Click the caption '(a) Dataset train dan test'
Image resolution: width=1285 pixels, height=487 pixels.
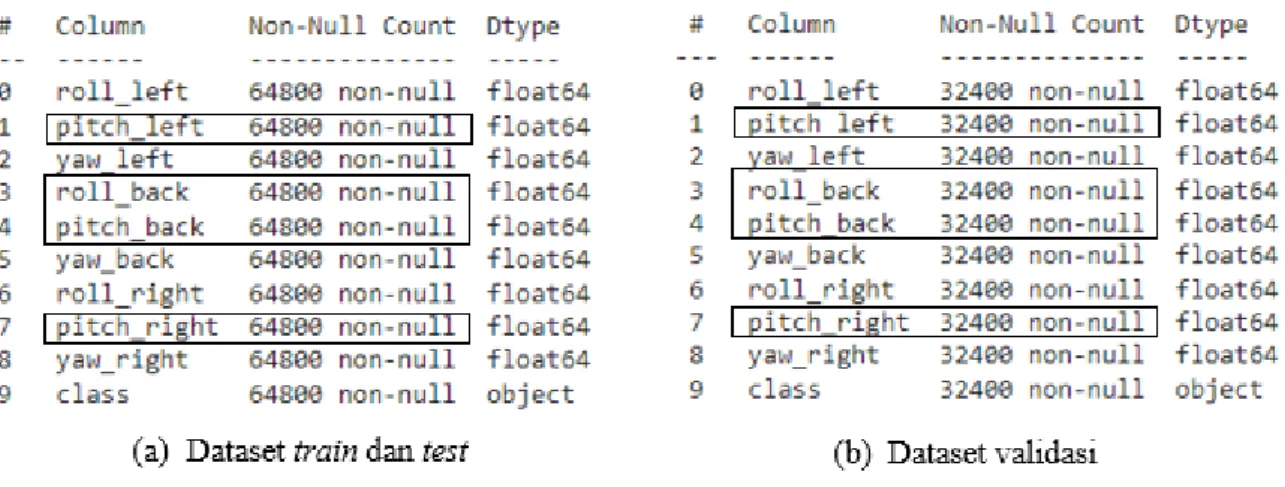pos(302,452)
